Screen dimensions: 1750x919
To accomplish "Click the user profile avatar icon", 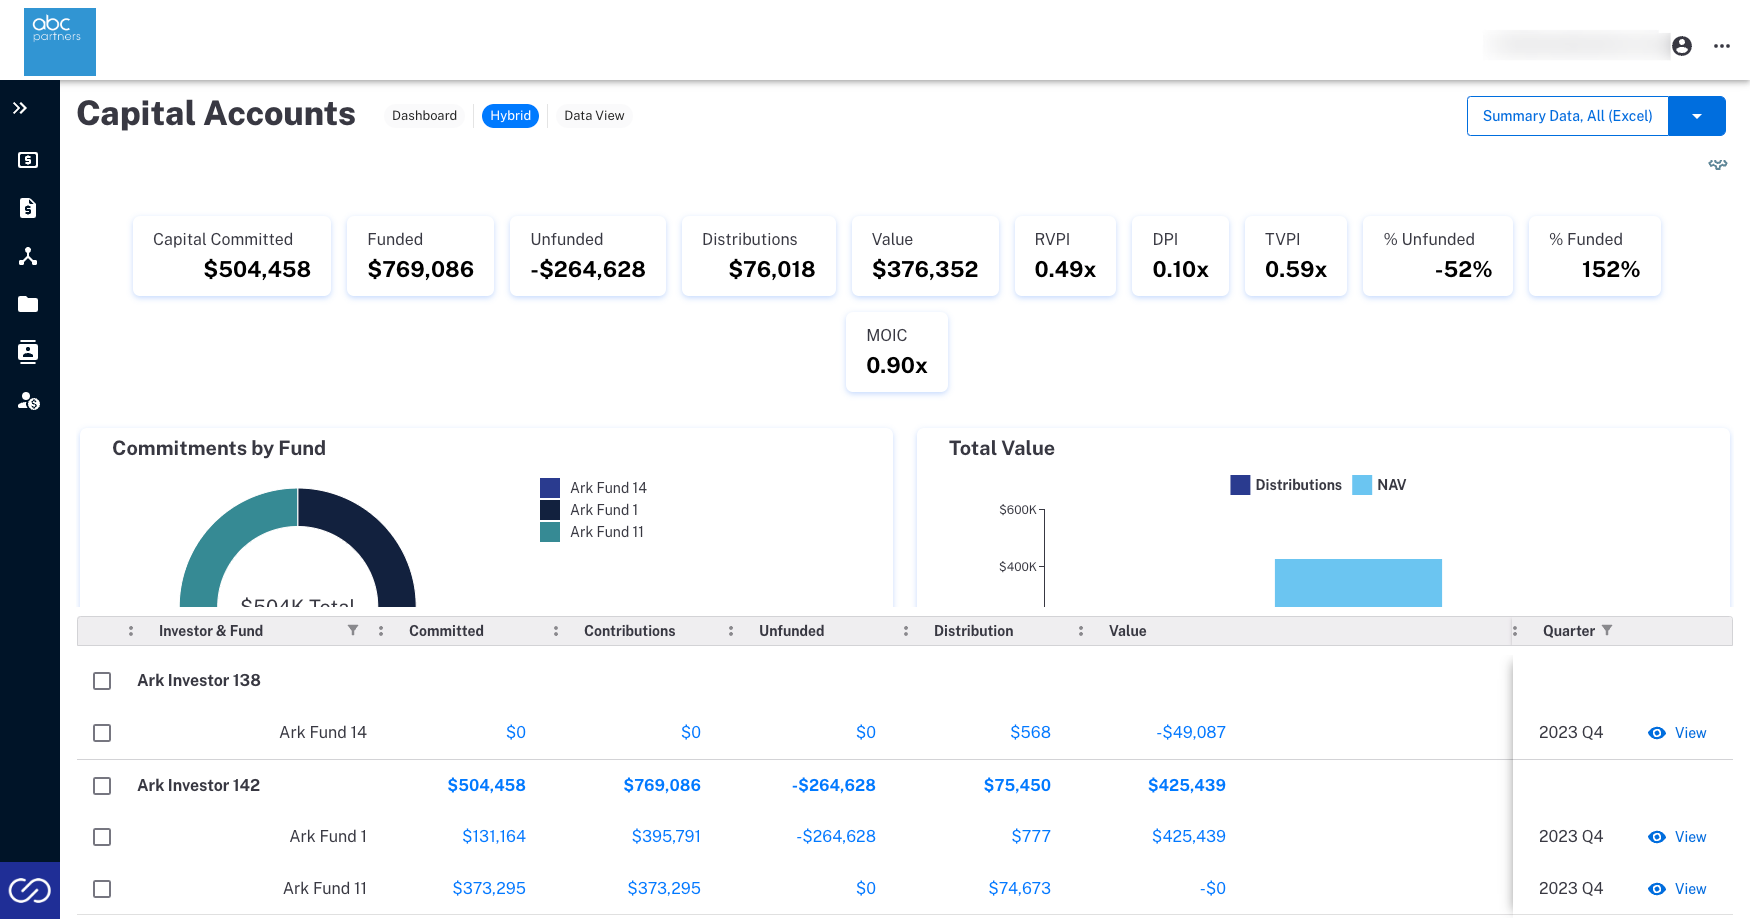I will 1682,46.
